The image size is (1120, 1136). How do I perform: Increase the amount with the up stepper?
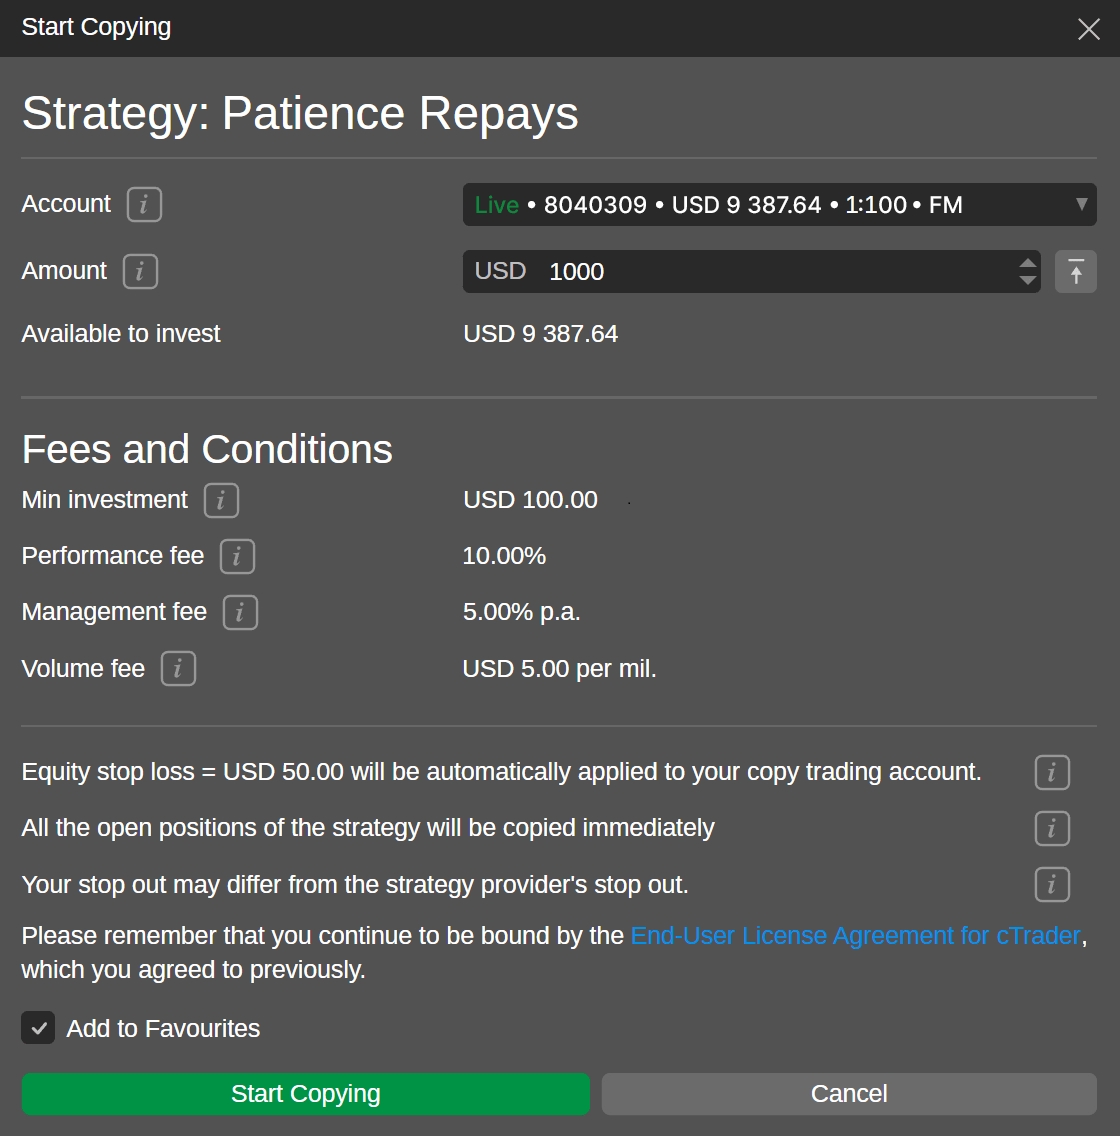[1027, 264]
